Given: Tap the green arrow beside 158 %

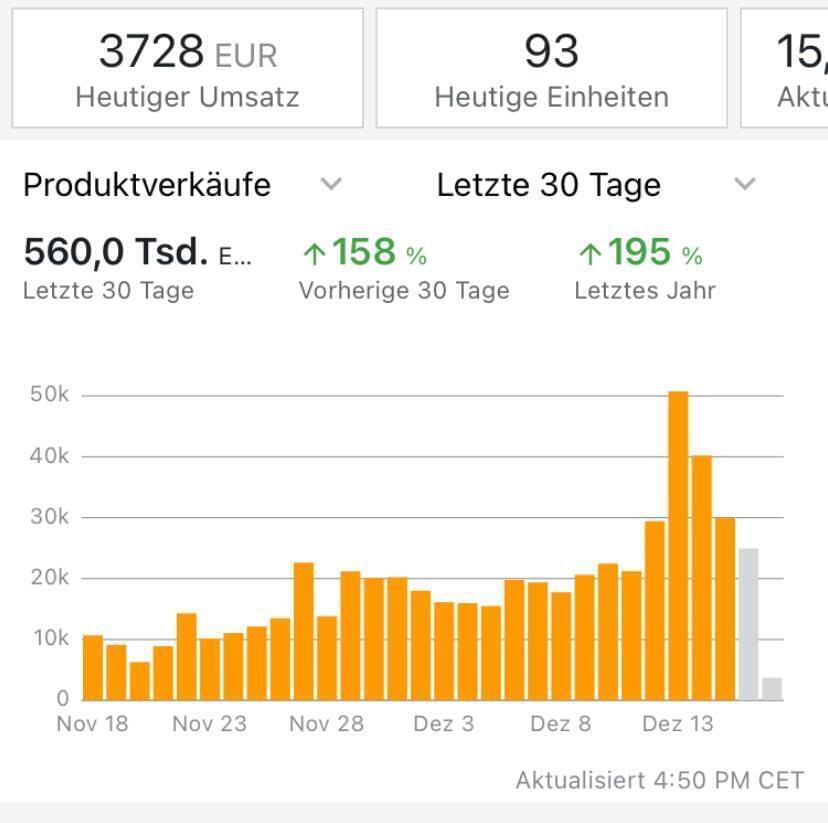Looking at the screenshot, I should click(314, 256).
